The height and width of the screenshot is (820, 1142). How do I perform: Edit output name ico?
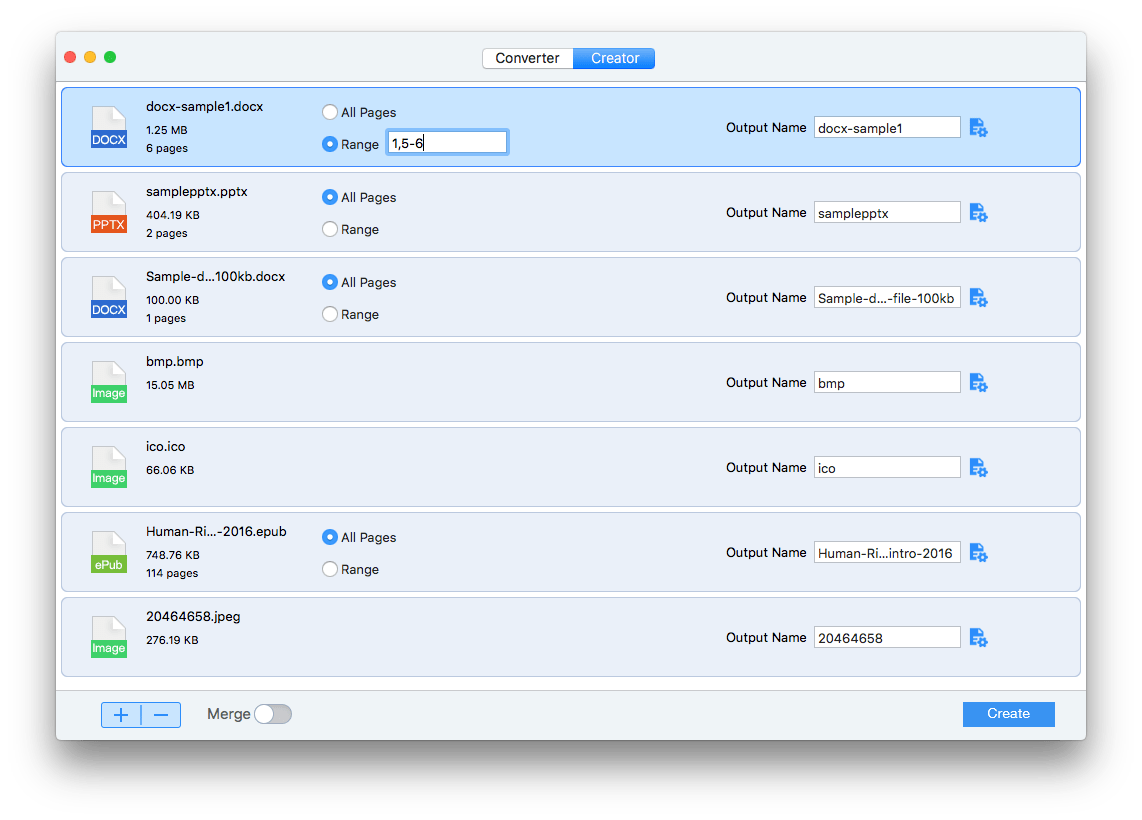pos(887,468)
